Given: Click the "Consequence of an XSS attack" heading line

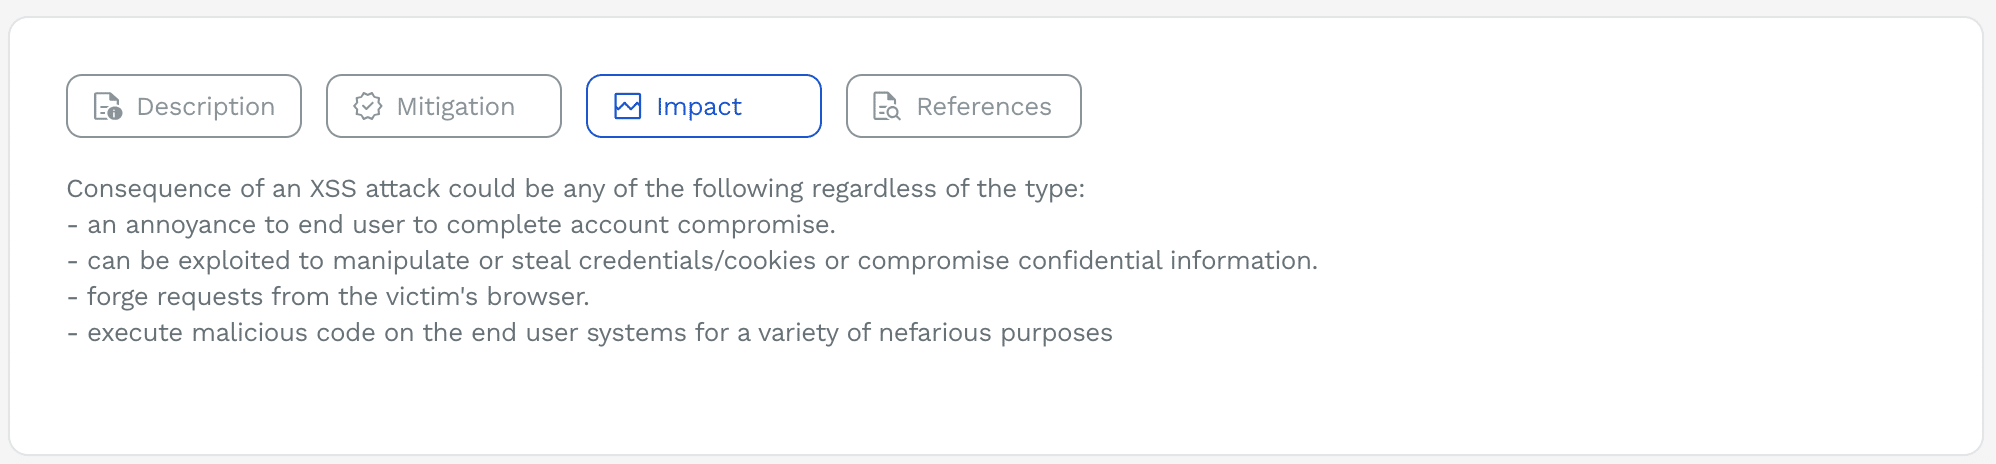Looking at the screenshot, I should click(x=575, y=189).
